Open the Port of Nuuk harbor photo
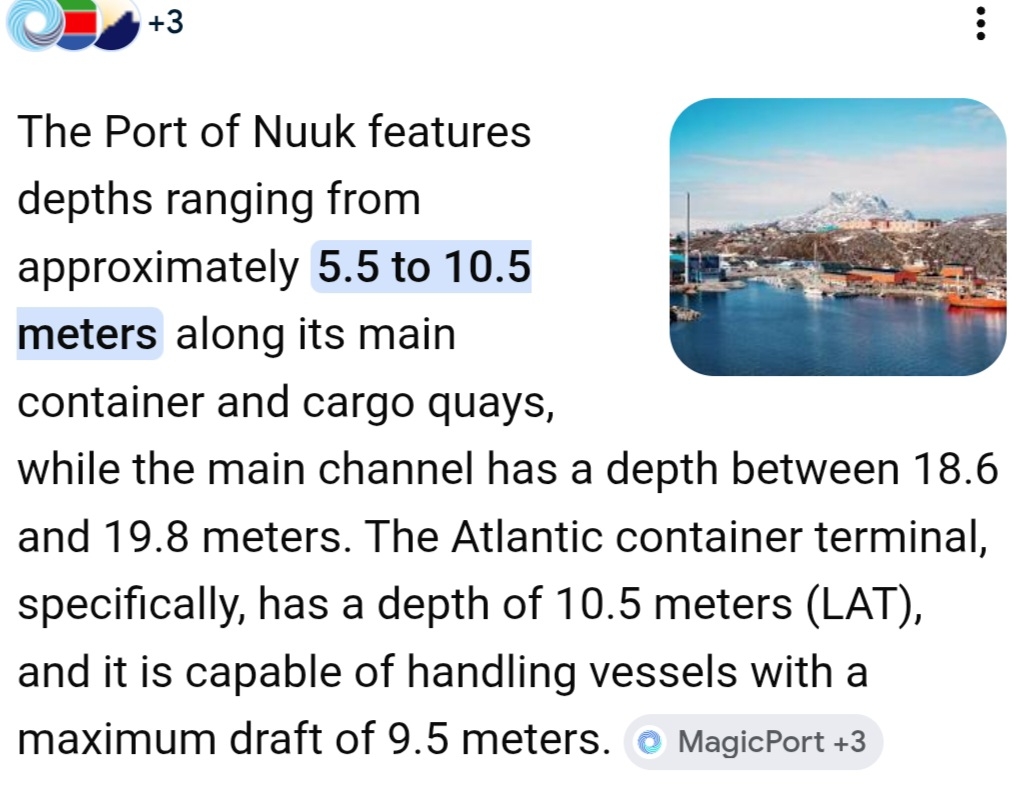The width and height of the screenshot is (1035, 797). (838, 237)
